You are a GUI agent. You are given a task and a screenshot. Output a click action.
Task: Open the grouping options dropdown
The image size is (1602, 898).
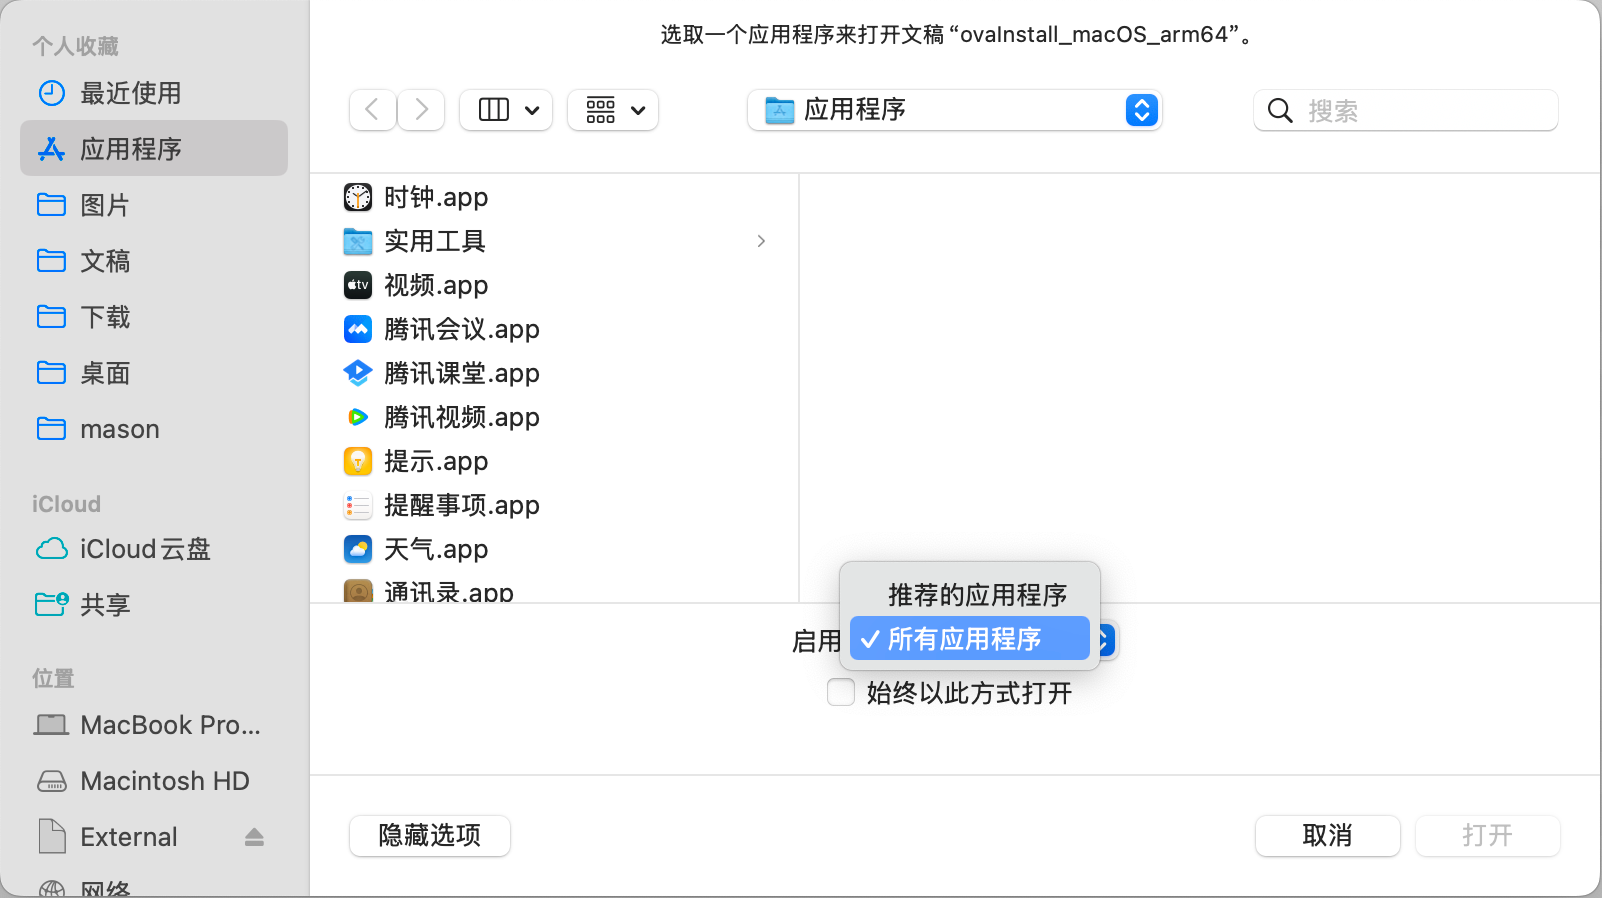coord(613,110)
